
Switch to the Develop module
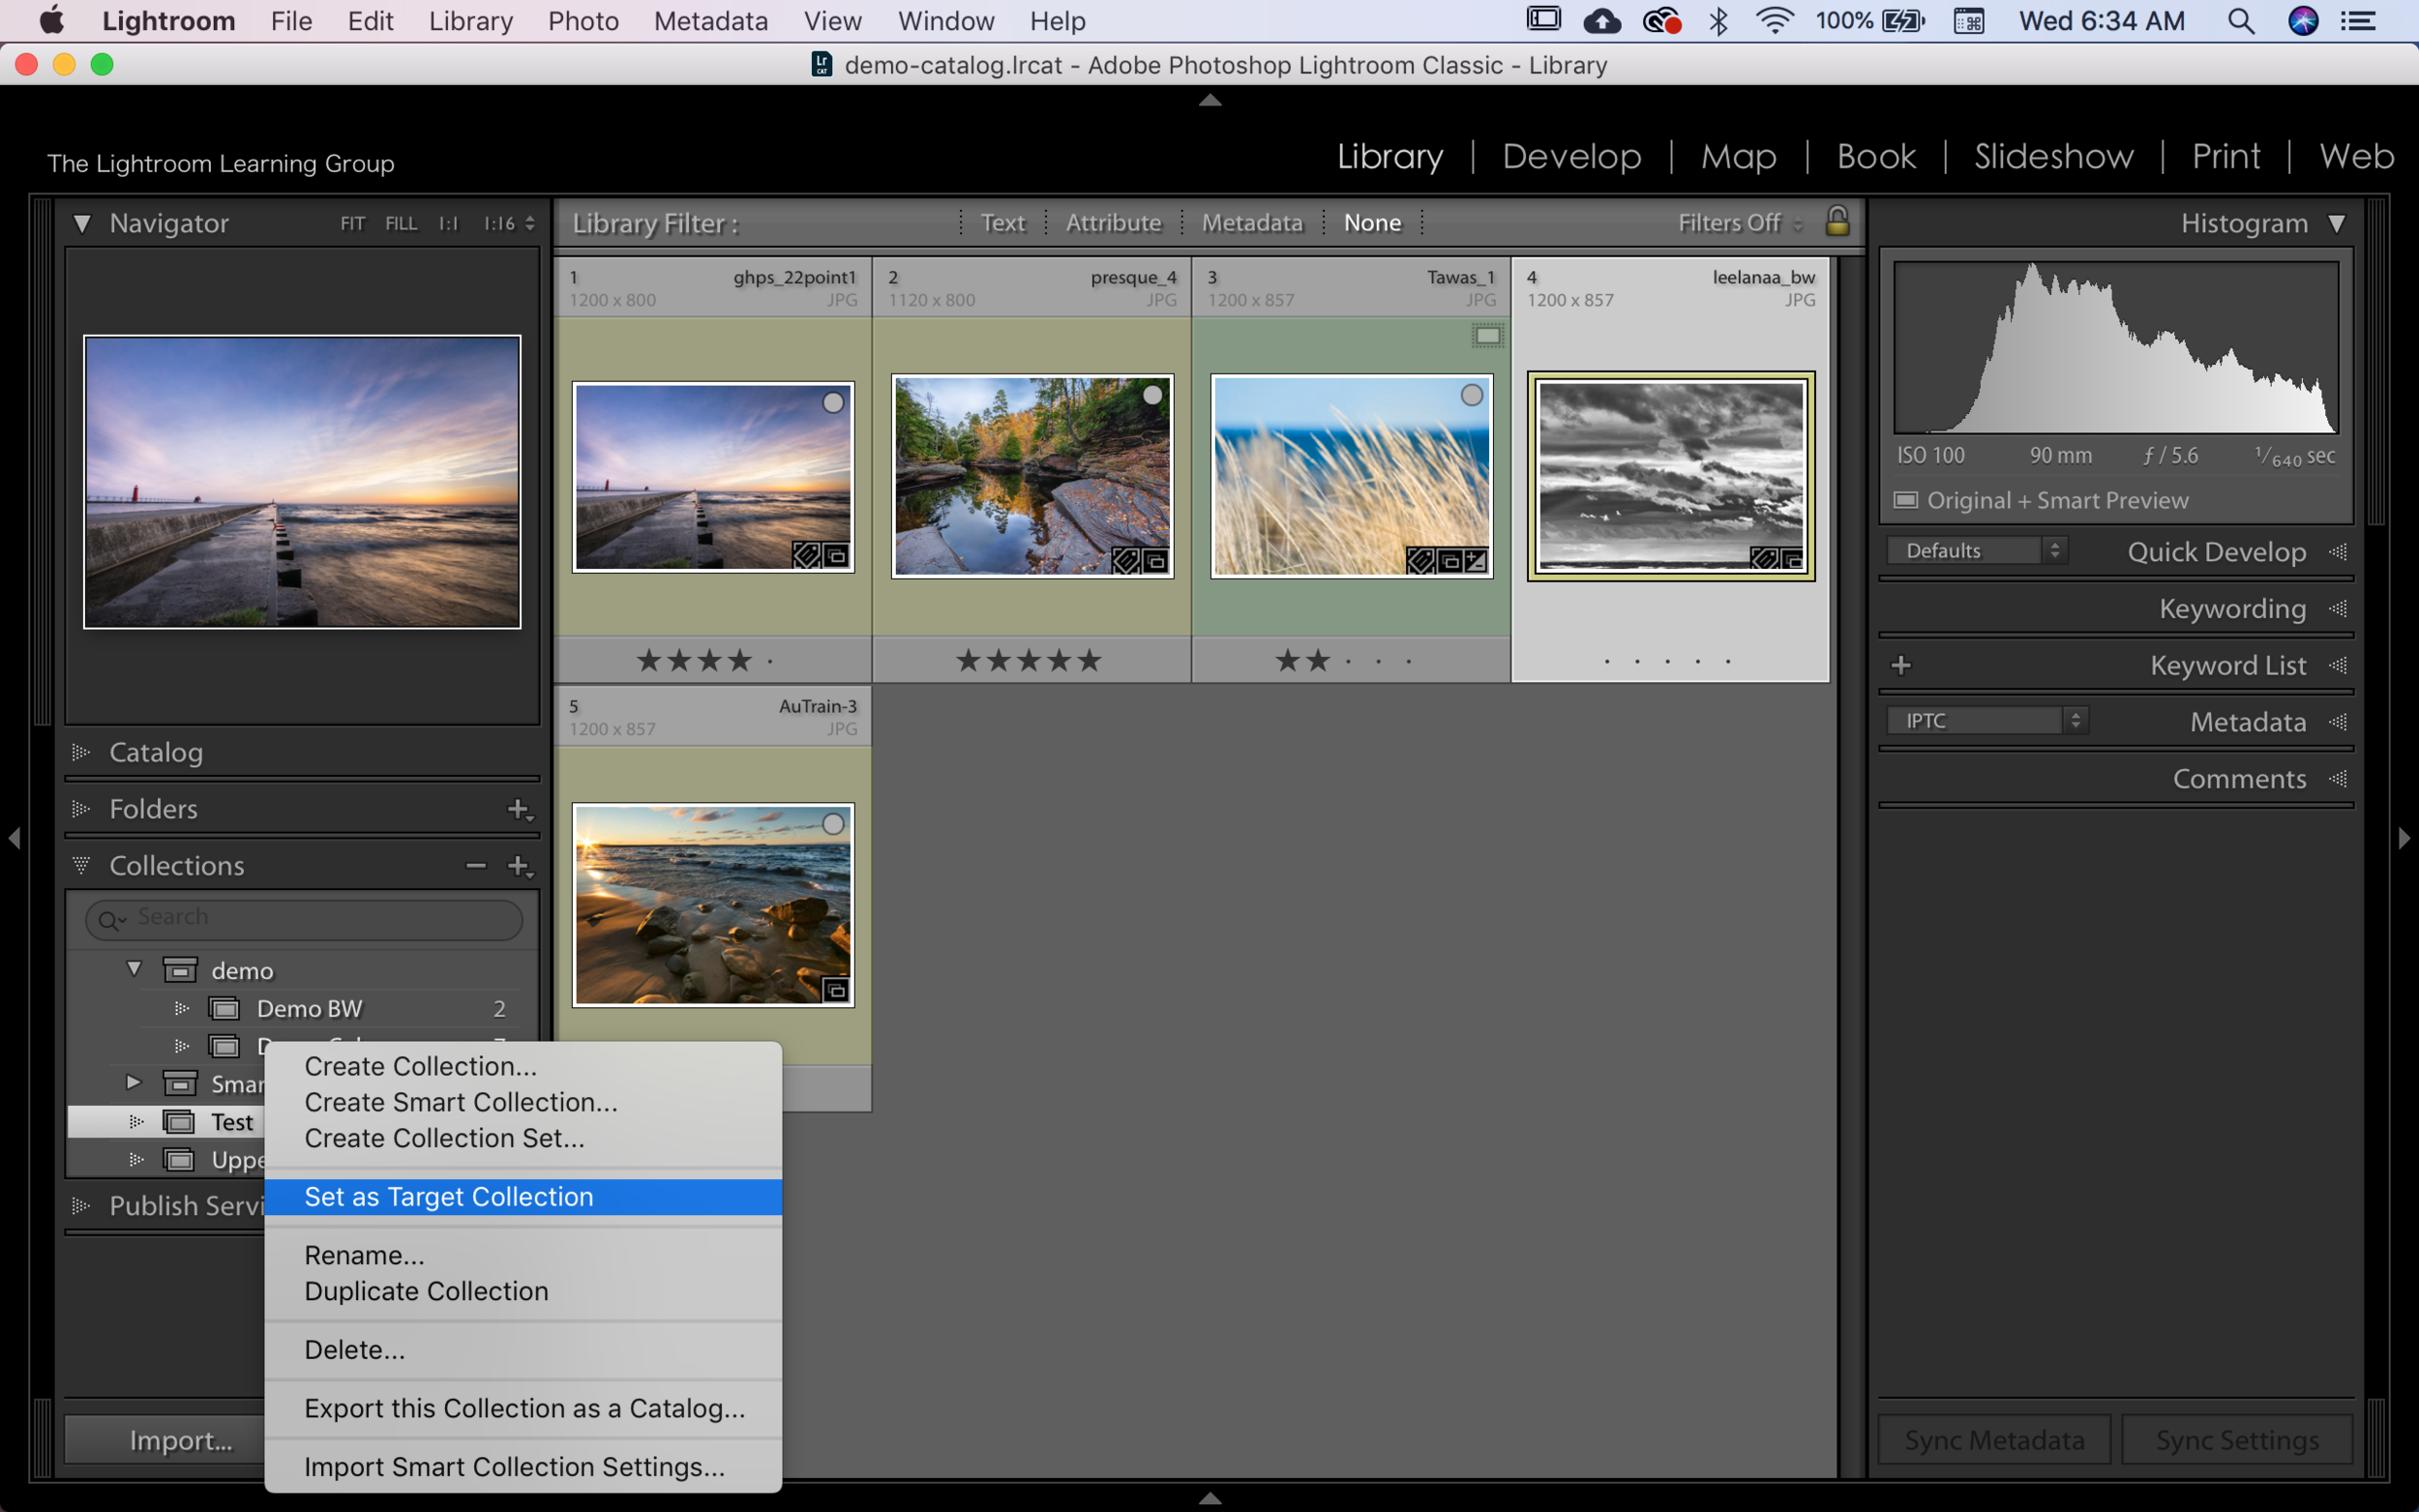(1571, 156)
